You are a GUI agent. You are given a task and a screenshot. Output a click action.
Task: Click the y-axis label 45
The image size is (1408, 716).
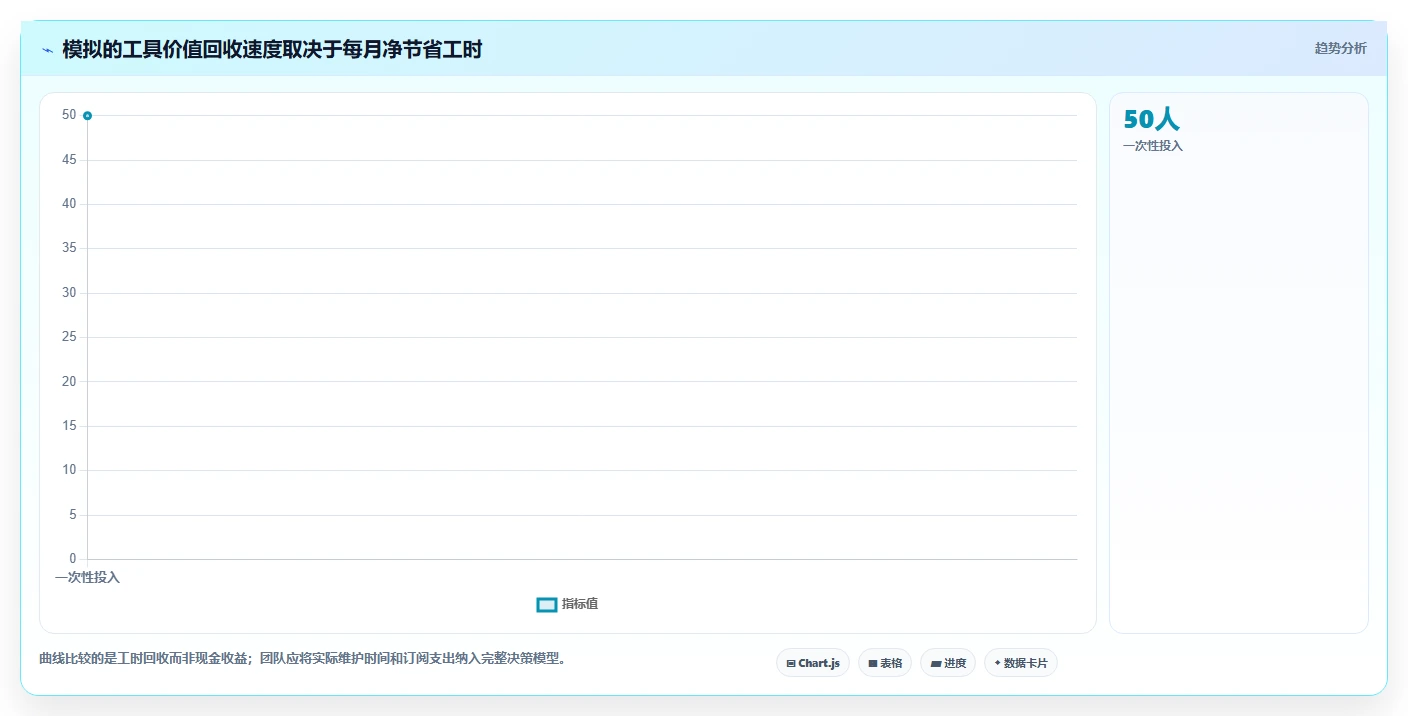coord(69,160)
